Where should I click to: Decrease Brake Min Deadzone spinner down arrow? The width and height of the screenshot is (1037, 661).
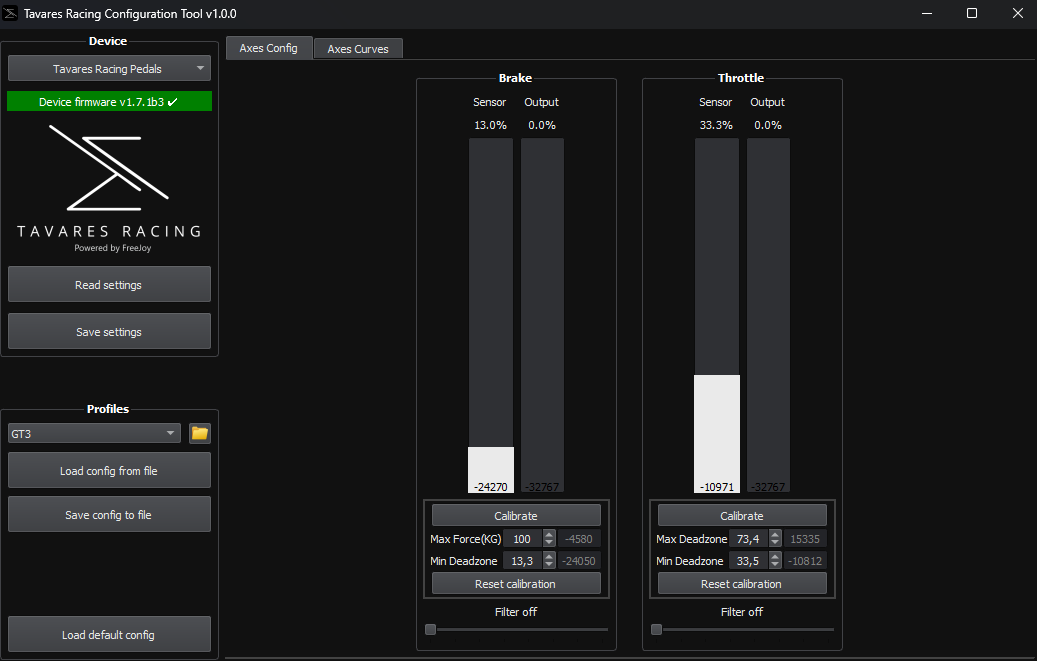click(x=549, y=565)
